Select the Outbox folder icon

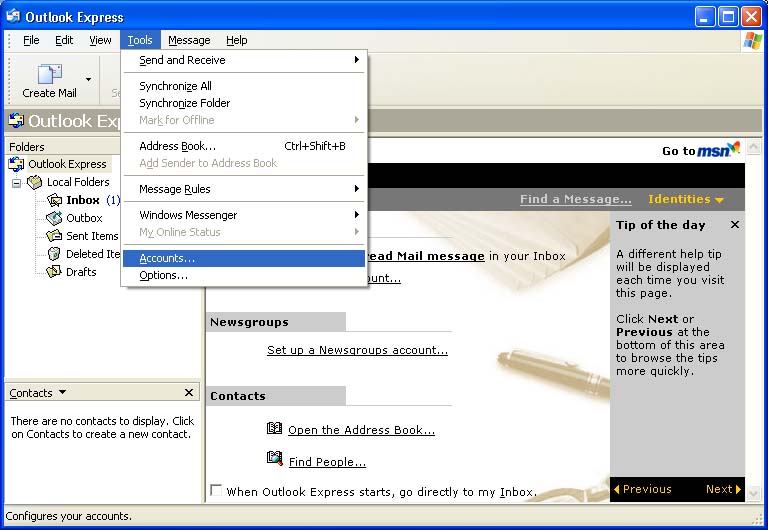pyautogui.click(x=54, y=218)
